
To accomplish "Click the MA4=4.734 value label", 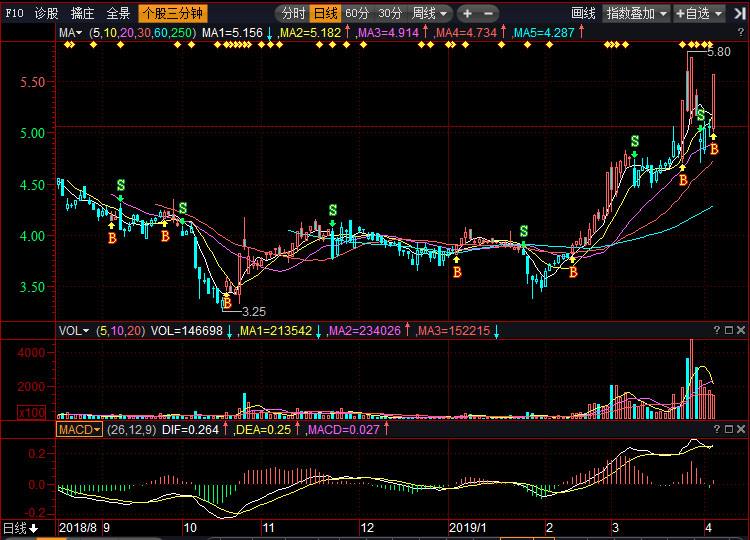I will 466,33.
